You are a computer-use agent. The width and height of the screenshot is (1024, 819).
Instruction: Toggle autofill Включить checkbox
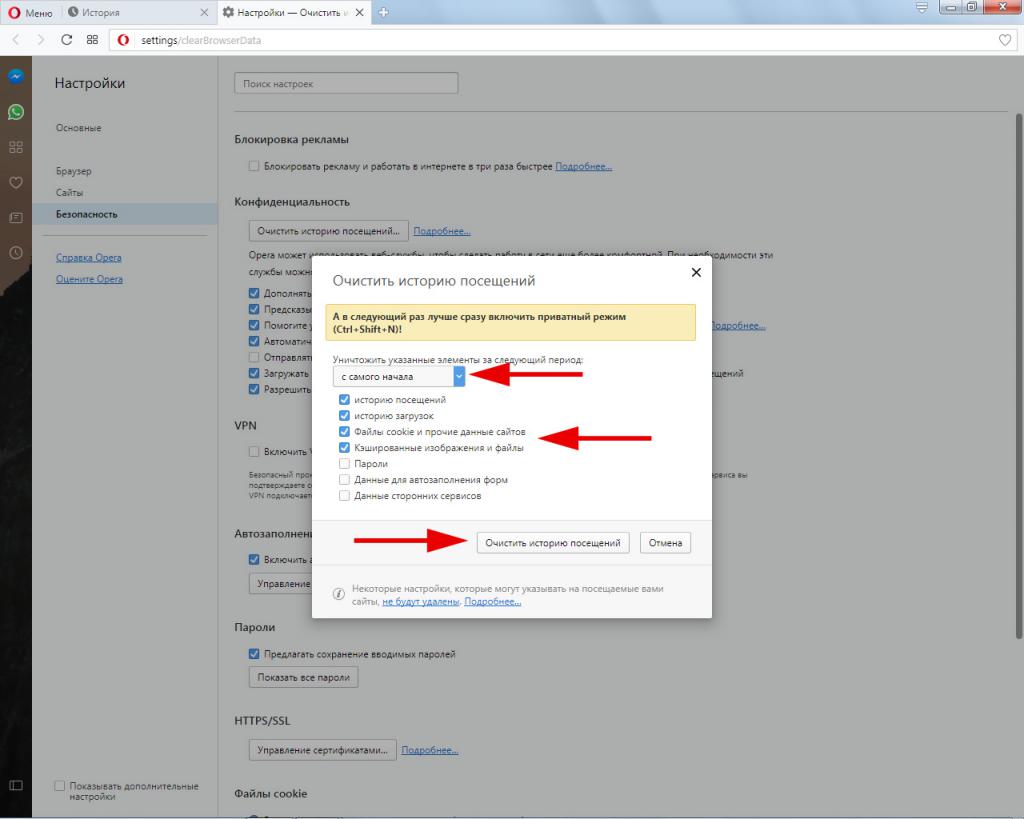(x=254, y=559)
